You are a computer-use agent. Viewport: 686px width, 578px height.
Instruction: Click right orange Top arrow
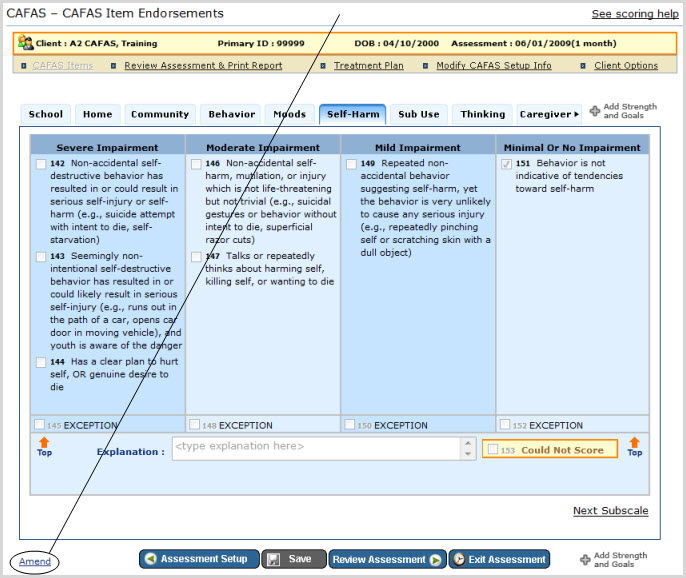click(x=634, y=442)
